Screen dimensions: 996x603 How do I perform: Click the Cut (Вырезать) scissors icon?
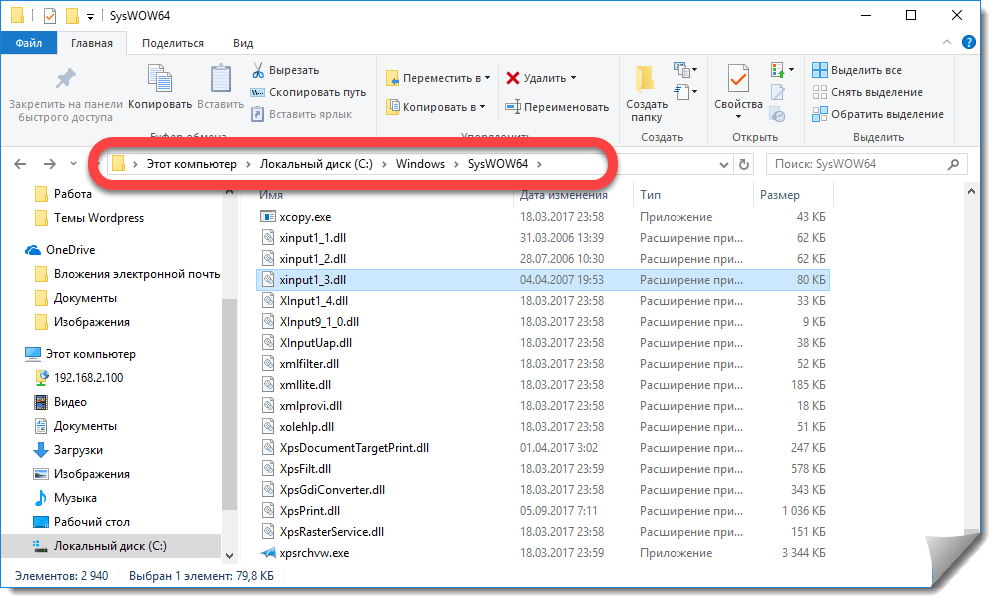click(257, 70)
